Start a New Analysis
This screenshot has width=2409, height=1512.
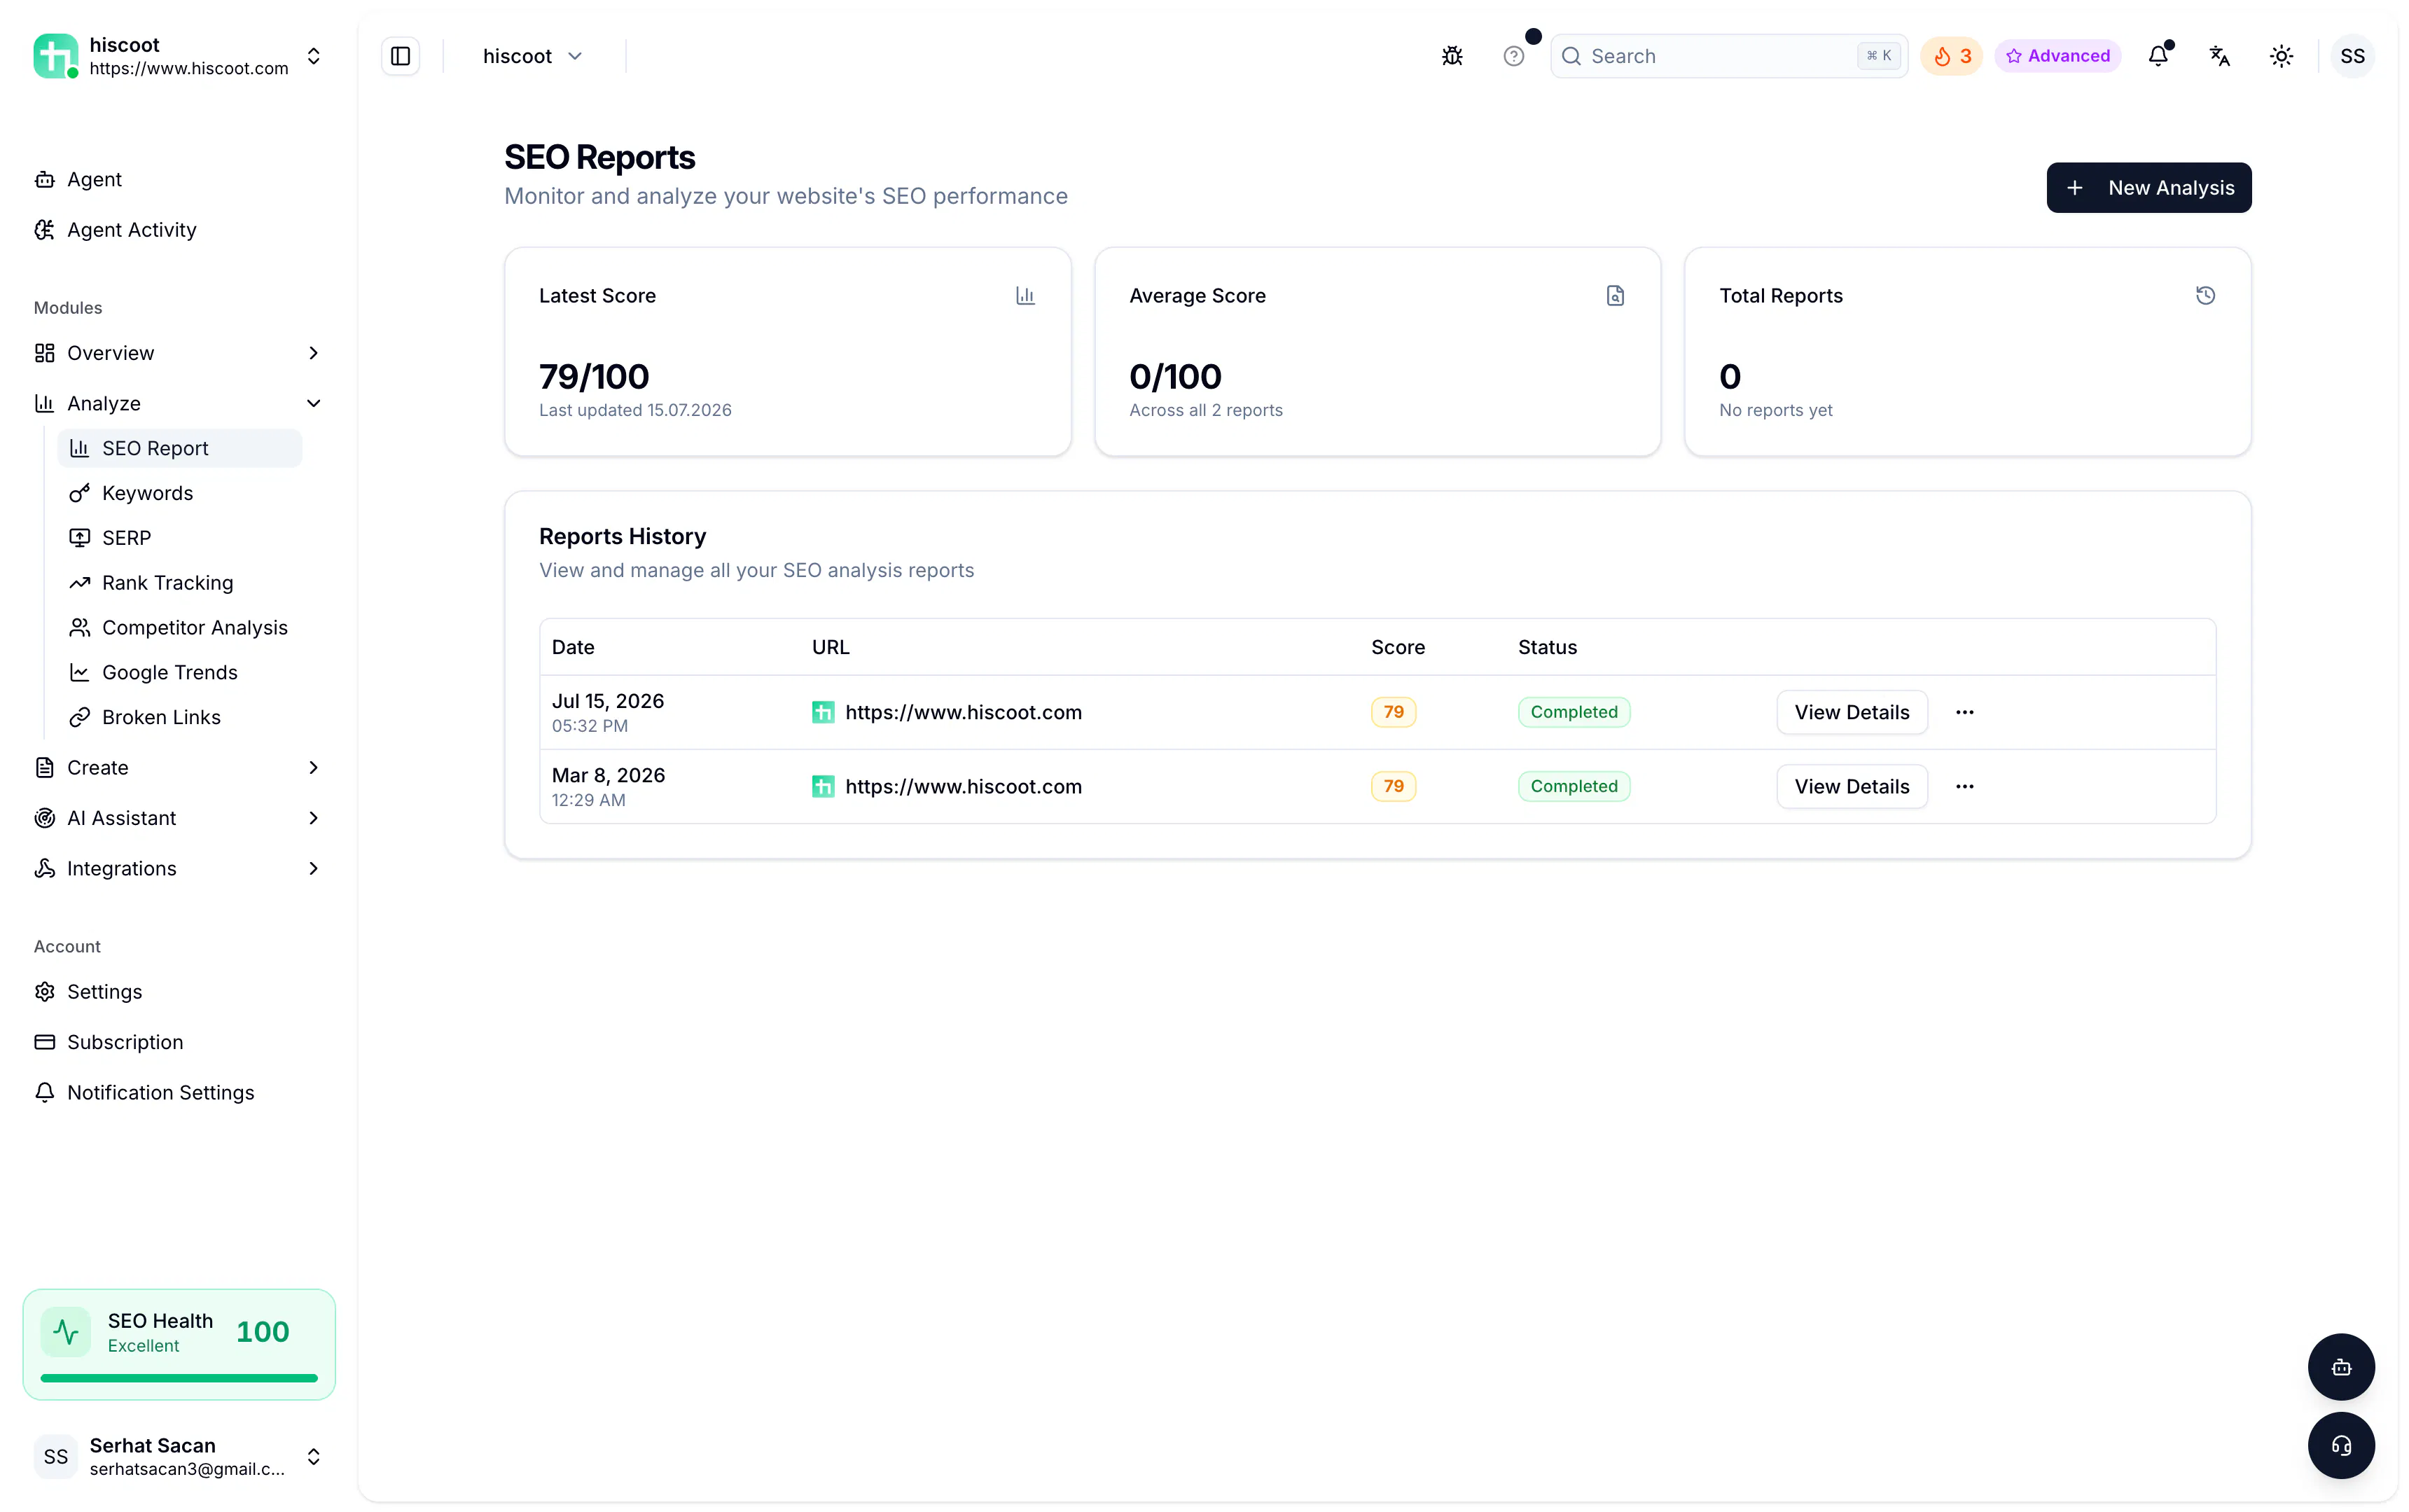click(x=2149, y=187)
